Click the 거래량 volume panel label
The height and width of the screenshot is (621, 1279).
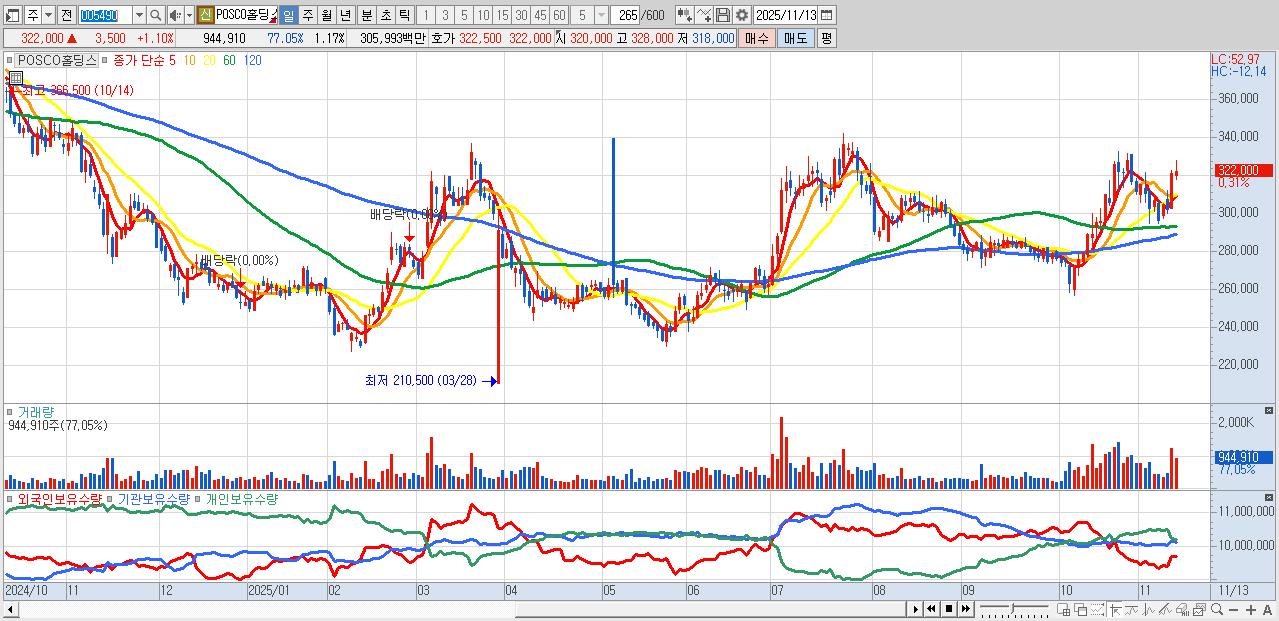[x=36, y=411]
